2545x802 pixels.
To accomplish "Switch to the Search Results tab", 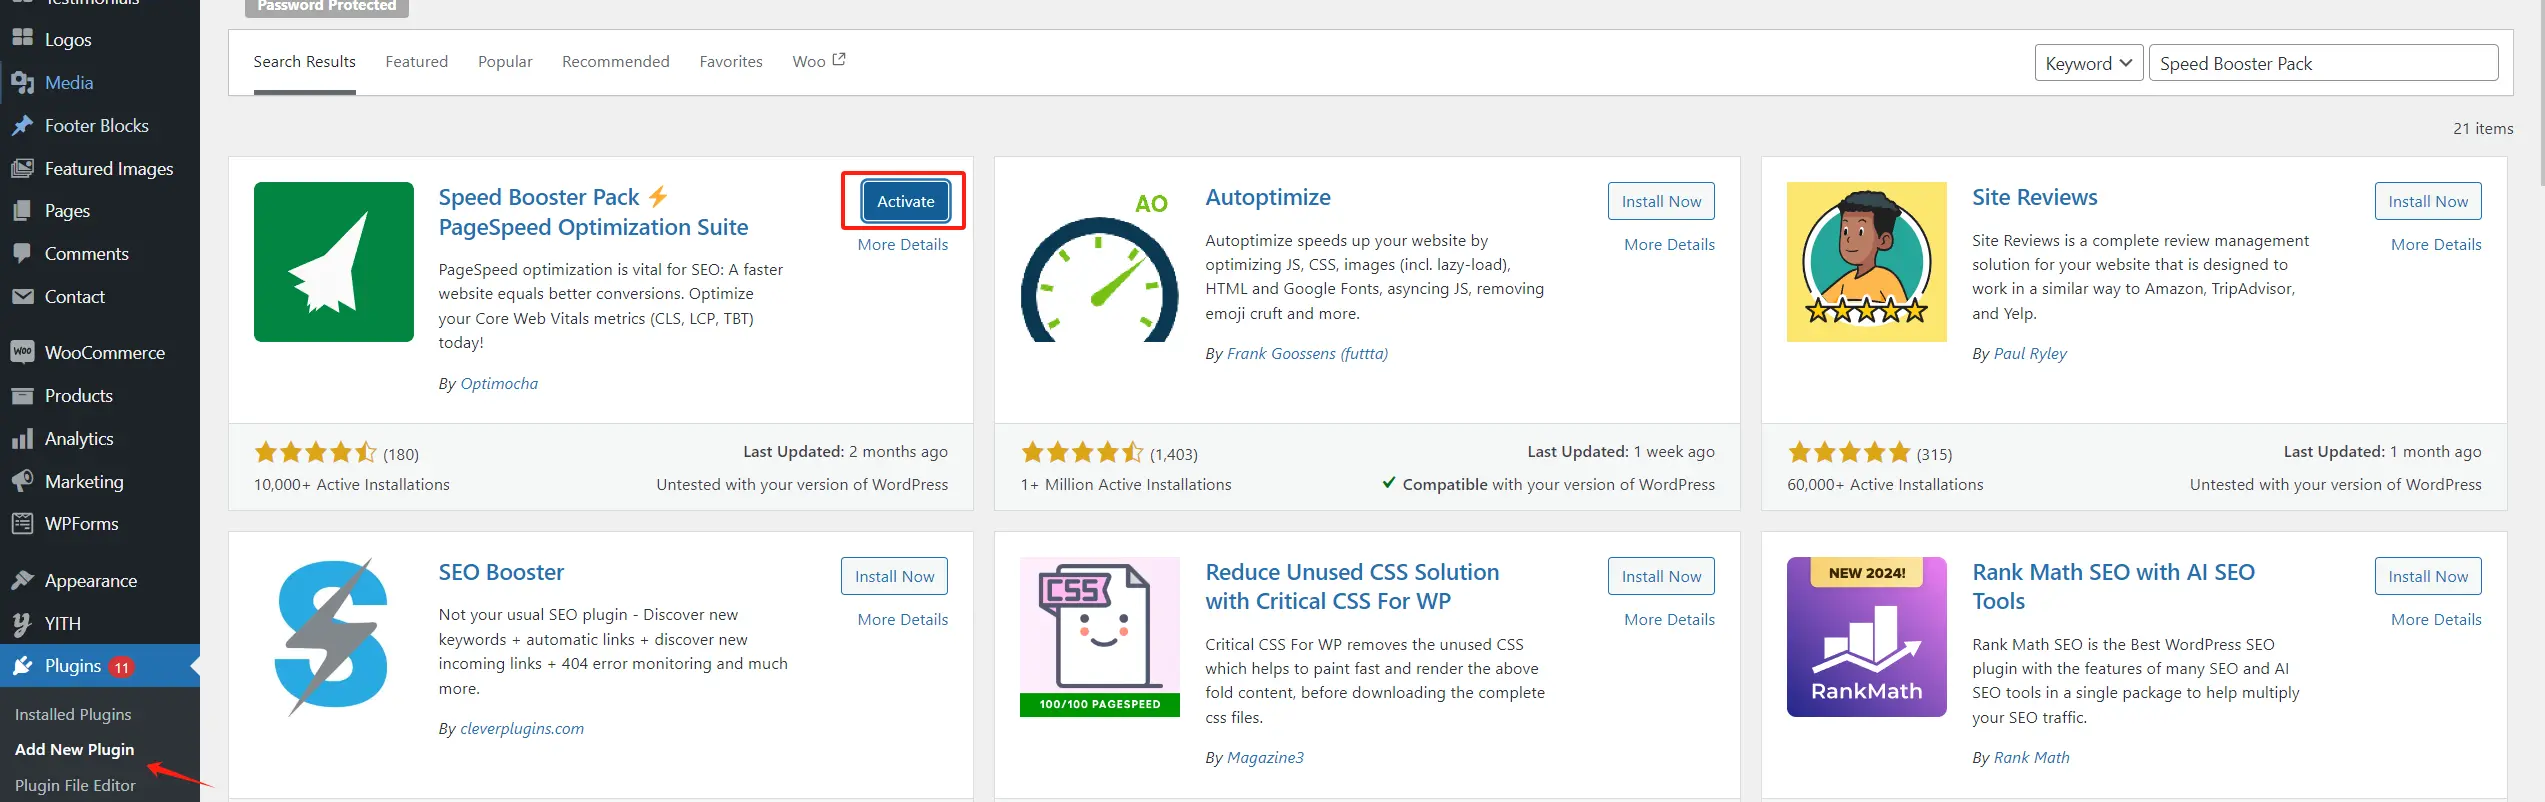I will (x=304, y=62).
